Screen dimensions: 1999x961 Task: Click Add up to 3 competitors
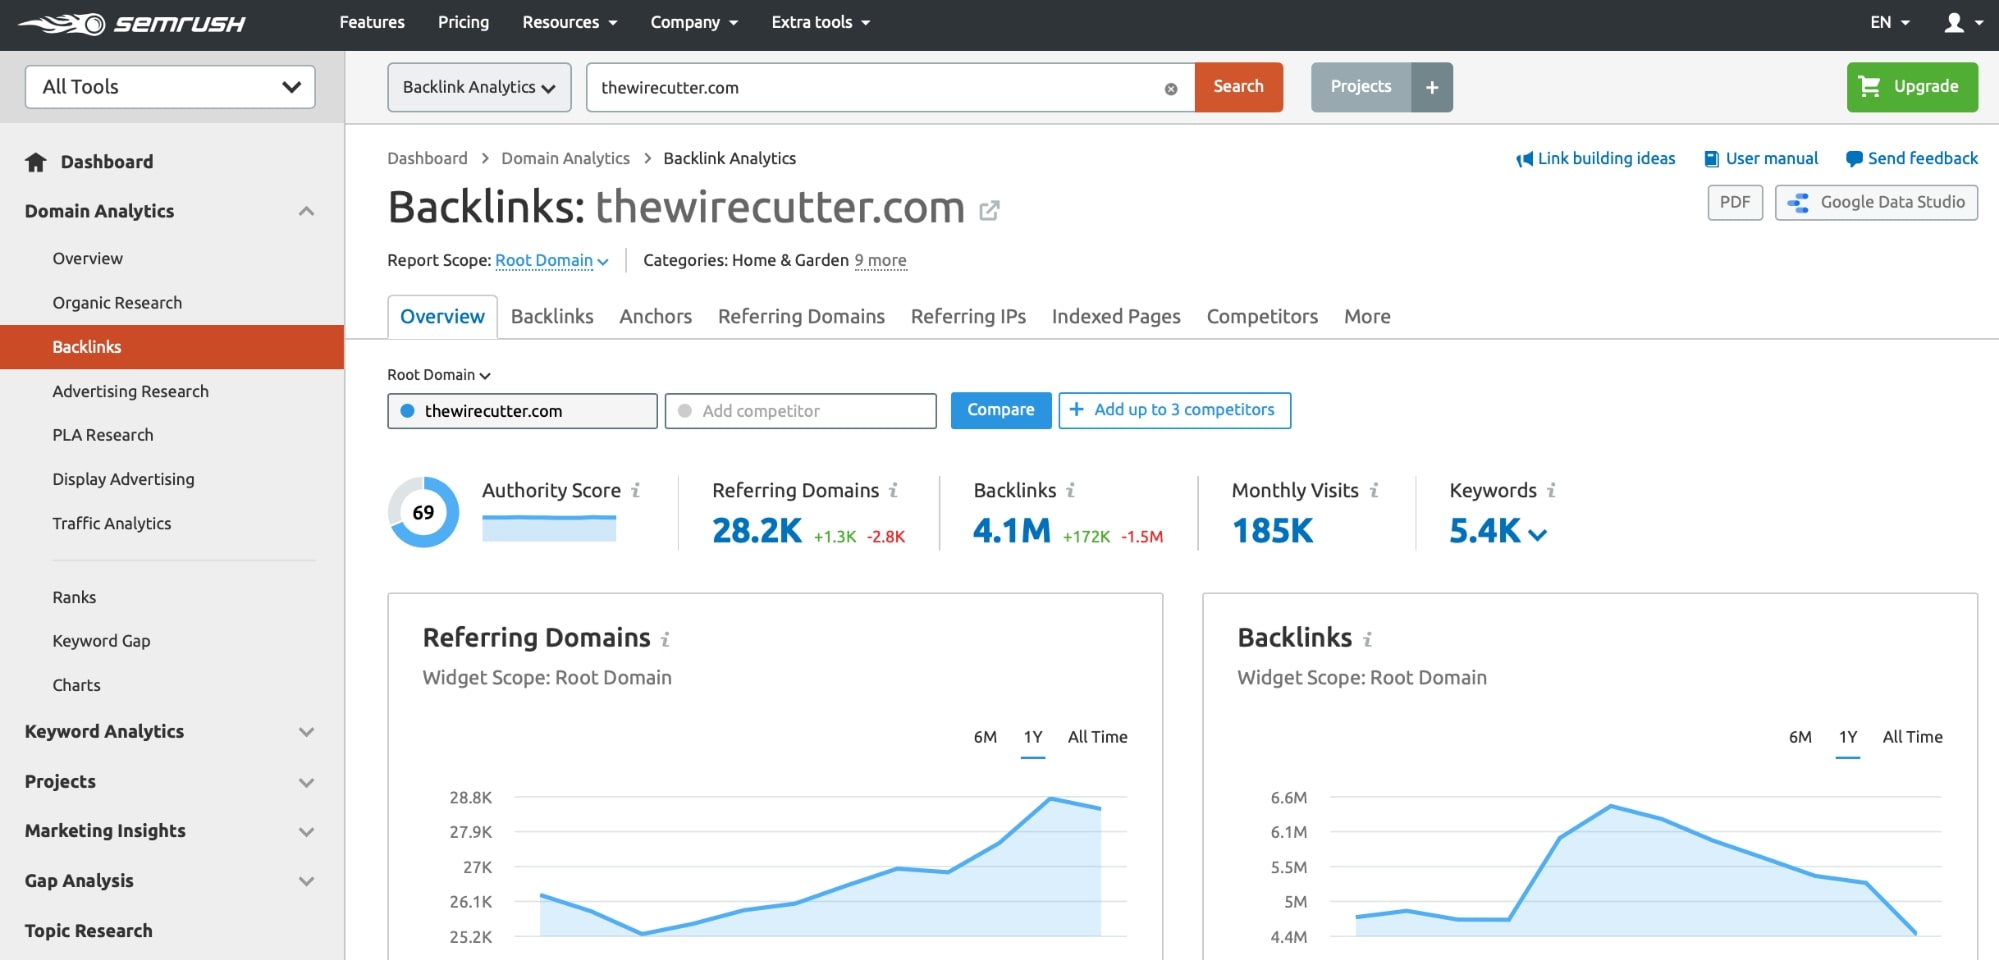click(x=1175, y=410)
